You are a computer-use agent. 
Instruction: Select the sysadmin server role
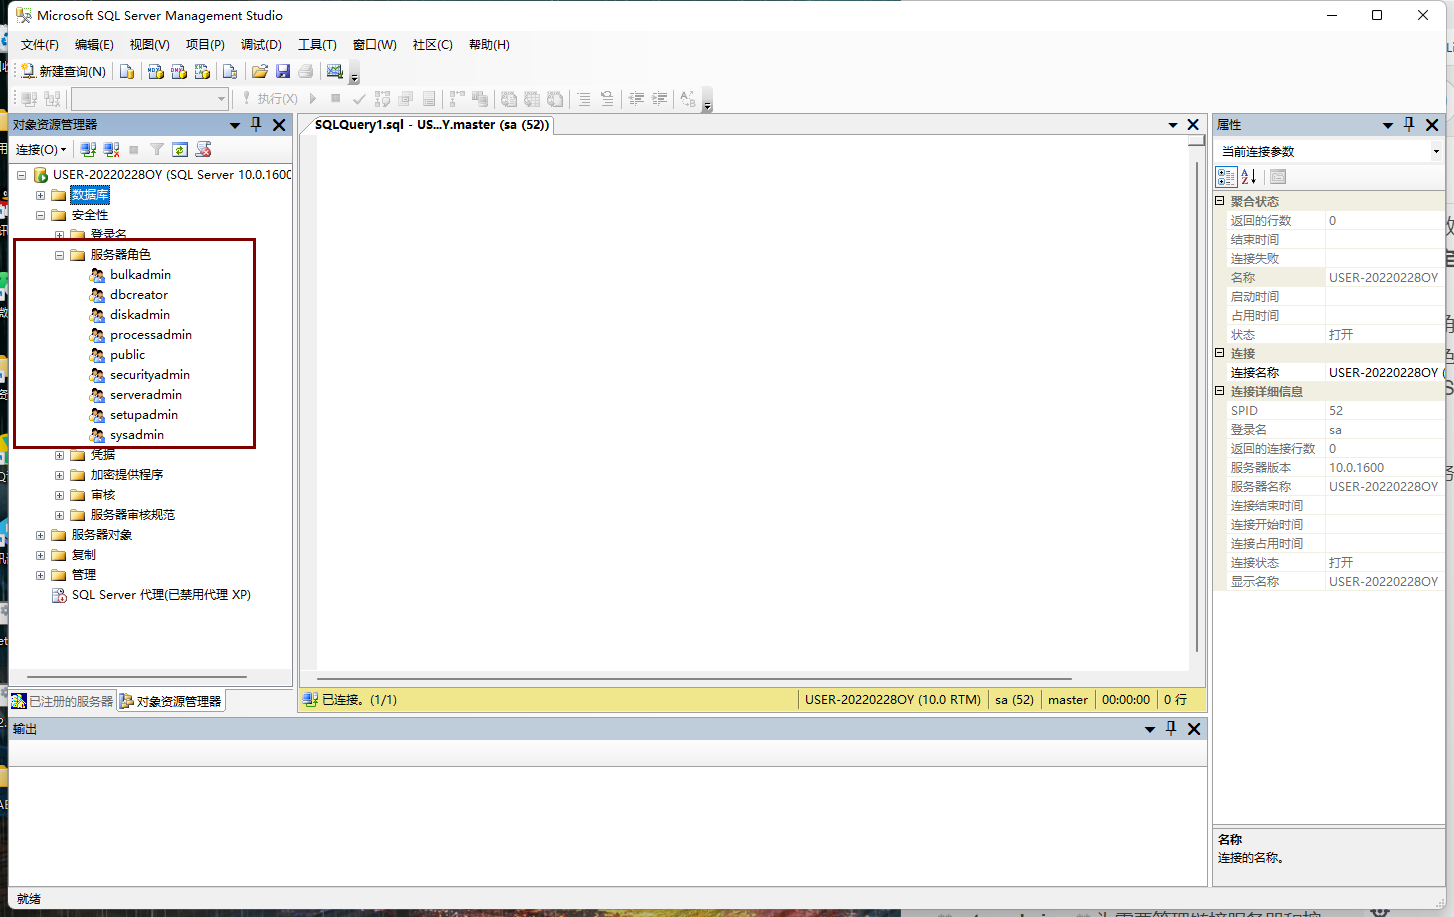tap(137, 435)
